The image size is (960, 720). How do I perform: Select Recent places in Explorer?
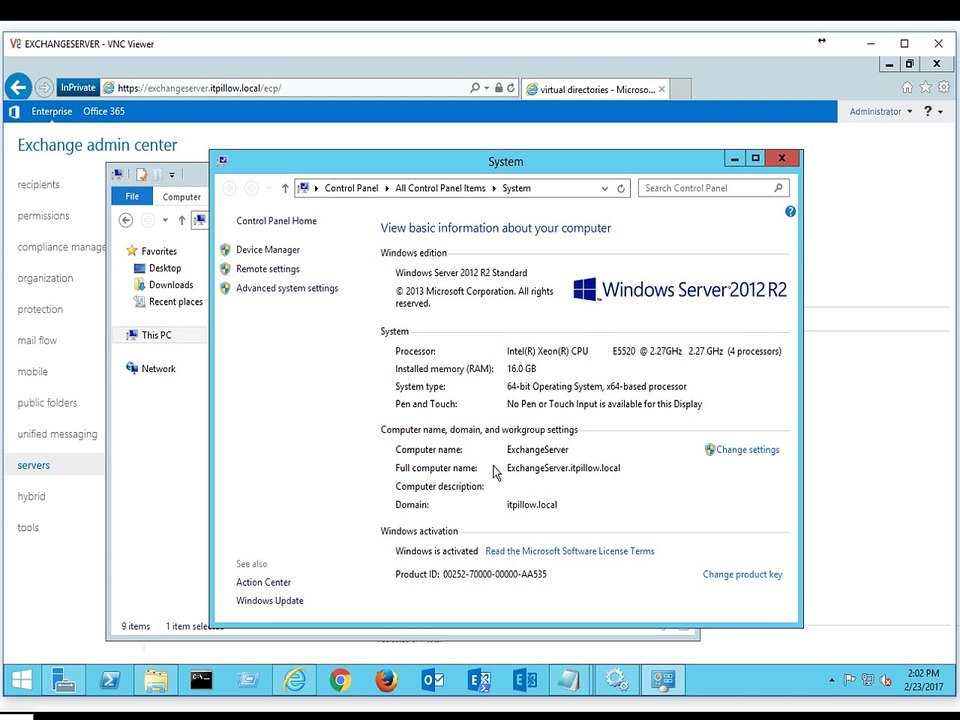point(176,302)
